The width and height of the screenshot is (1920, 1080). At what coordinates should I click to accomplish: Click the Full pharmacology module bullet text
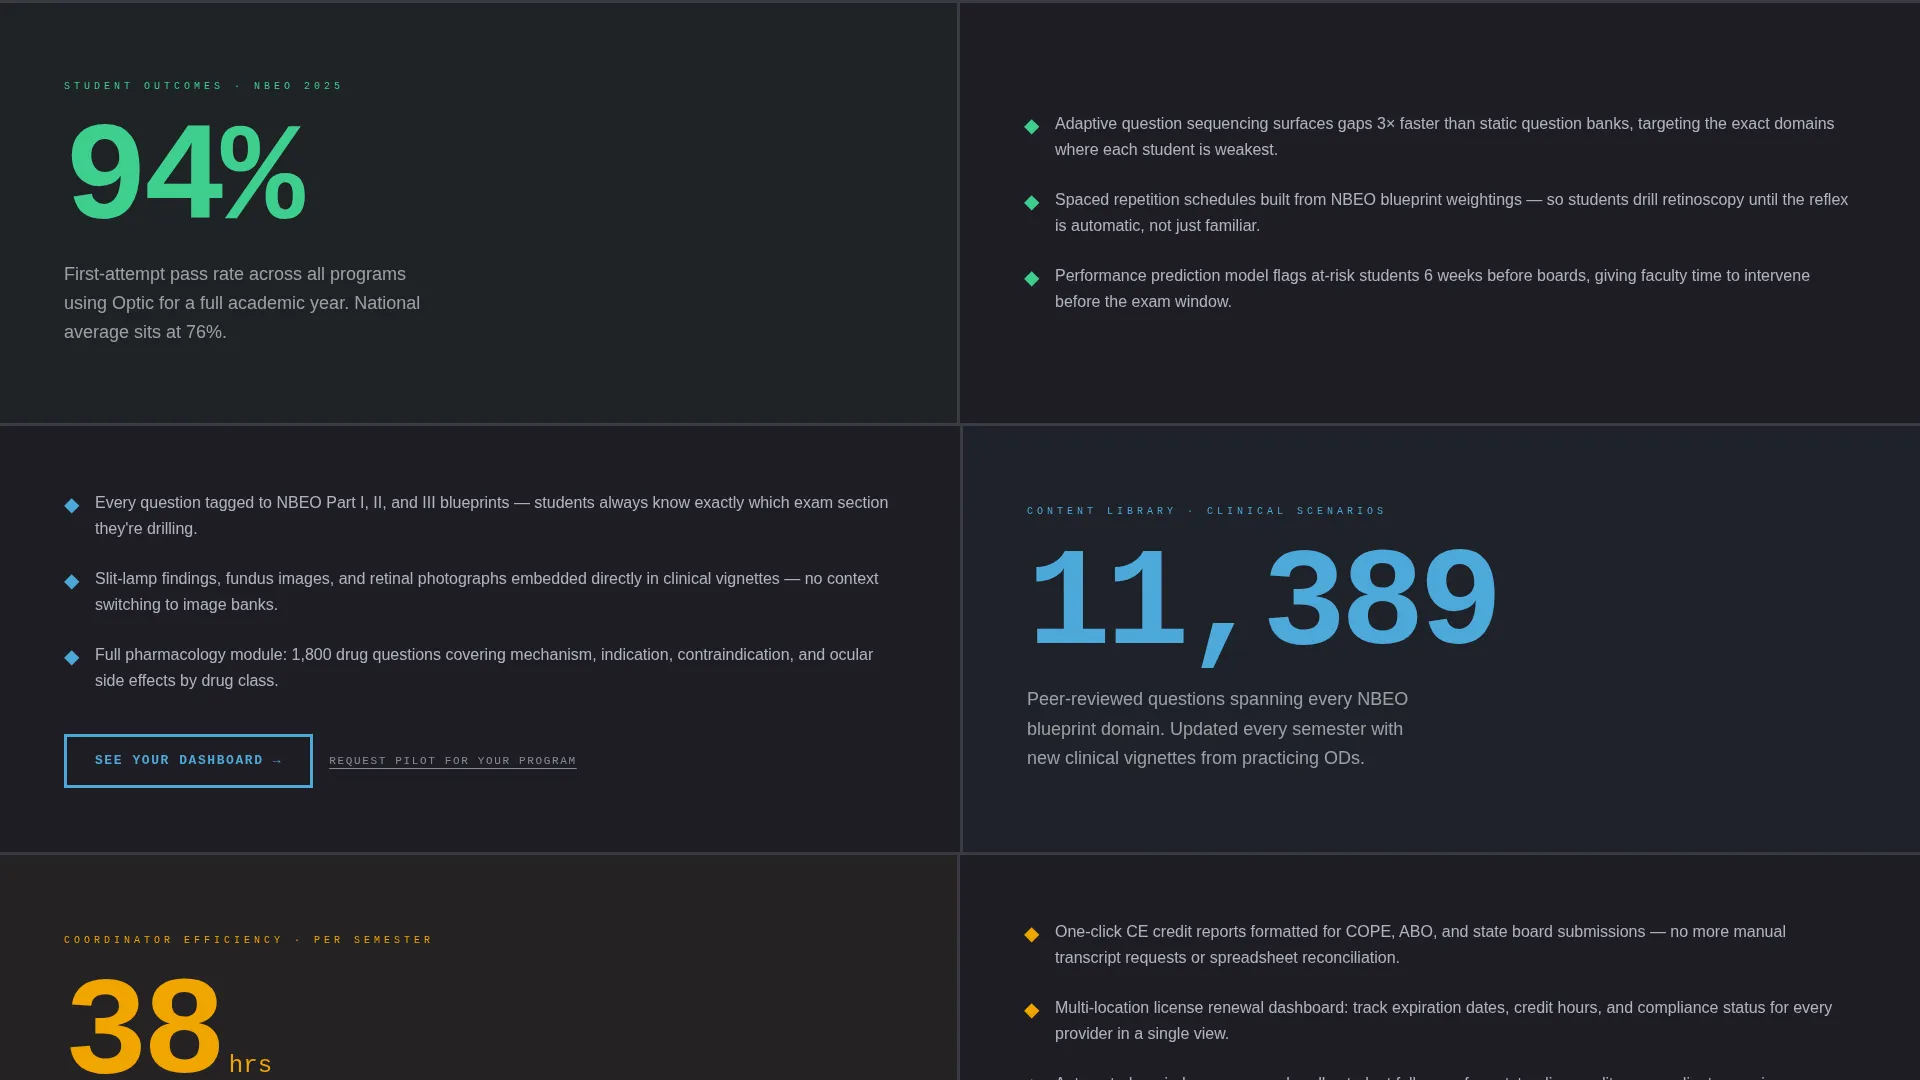point(484,668)
